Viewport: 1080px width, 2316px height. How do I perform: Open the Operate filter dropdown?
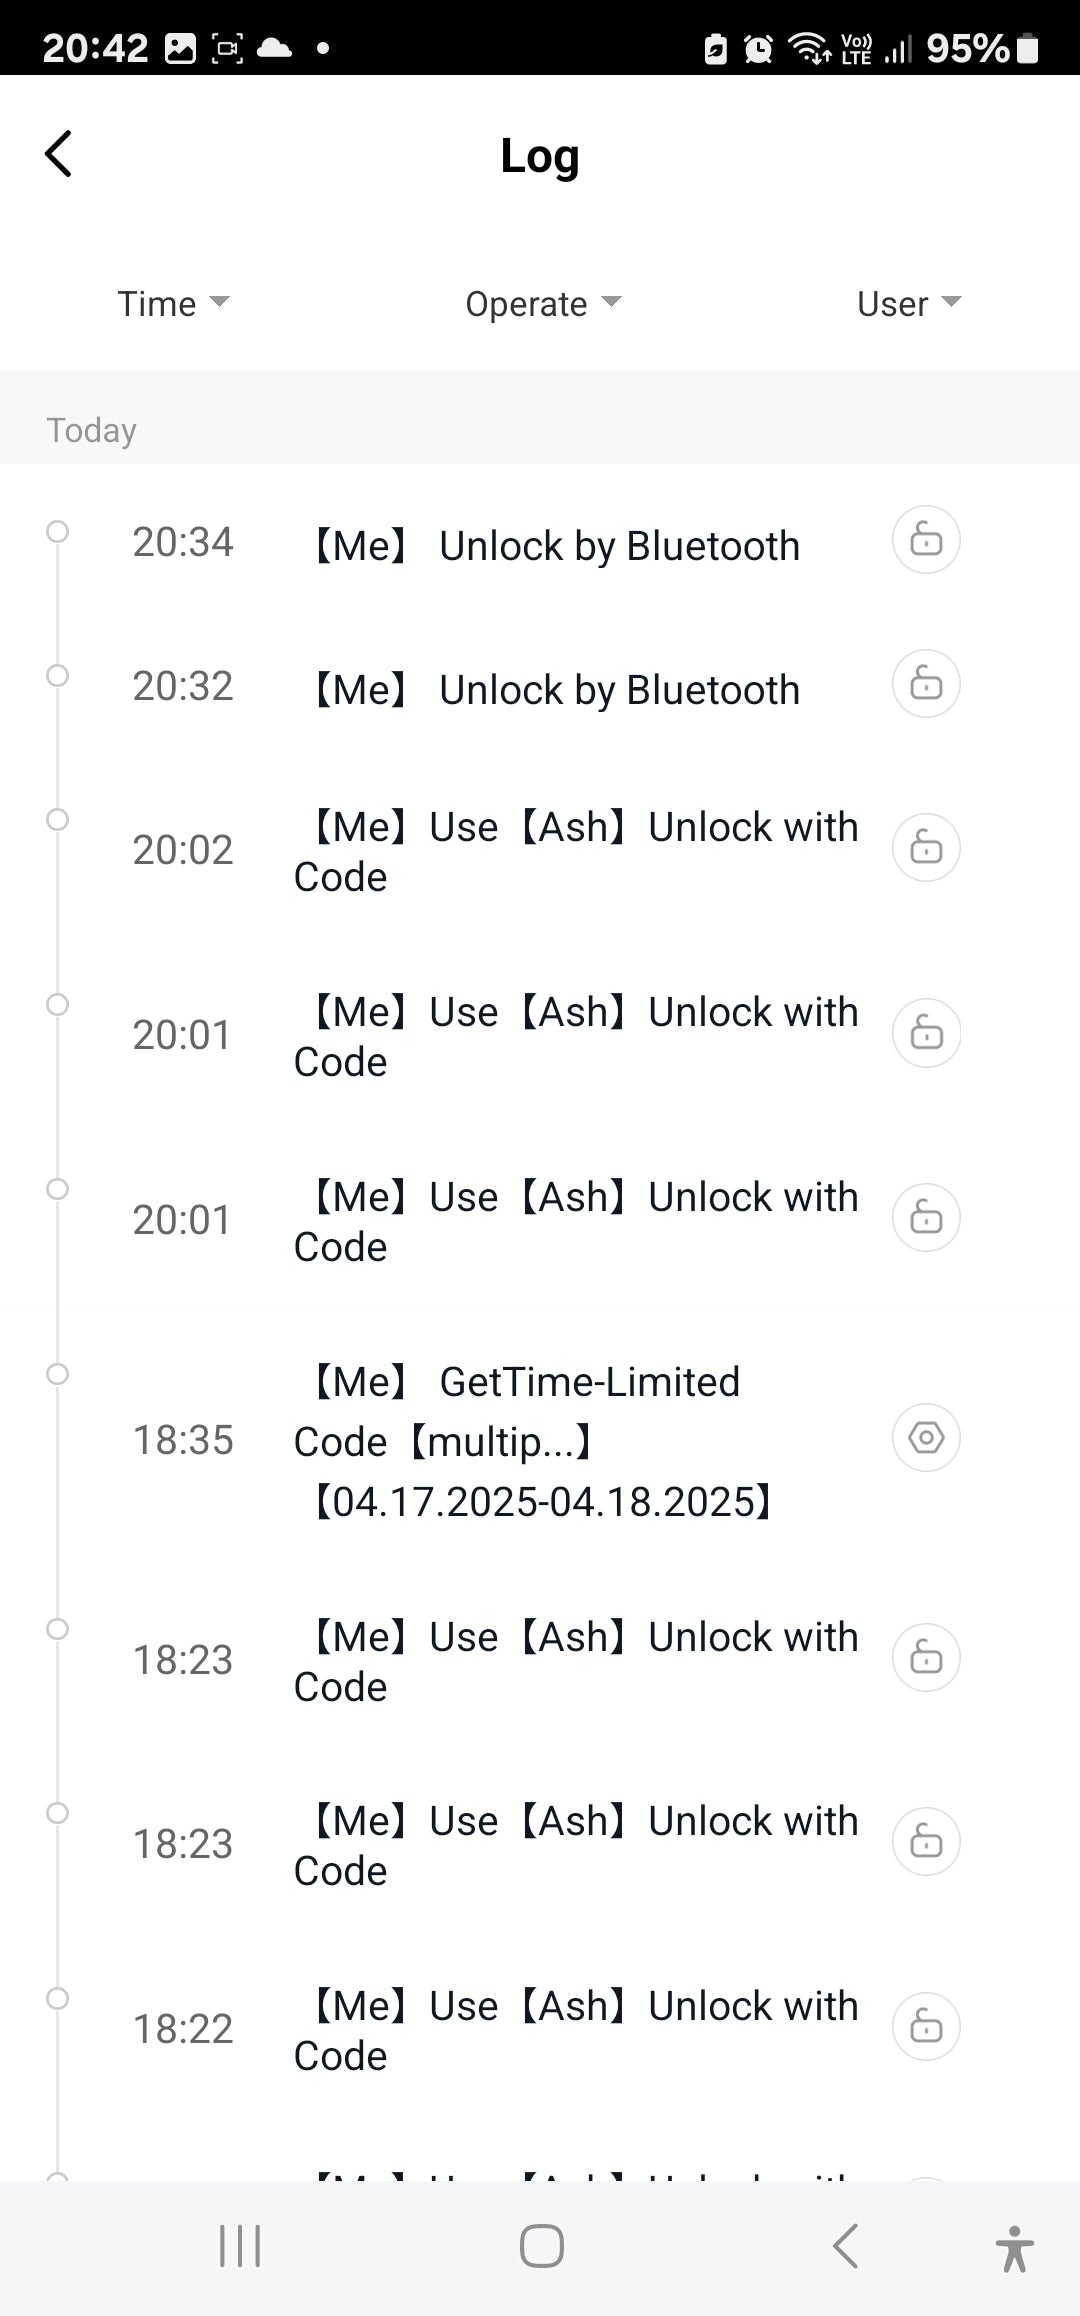[543, 303]
